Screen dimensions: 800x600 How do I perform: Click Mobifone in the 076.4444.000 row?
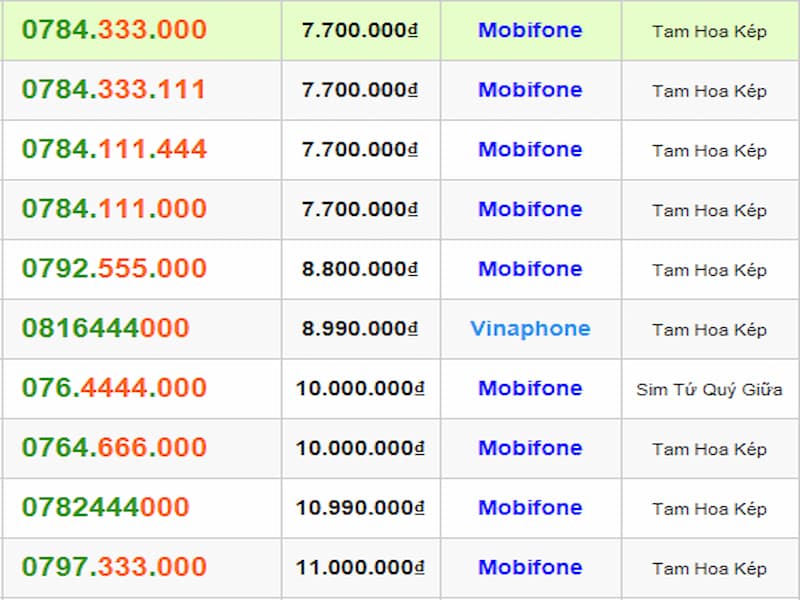[x=530, y=388]
